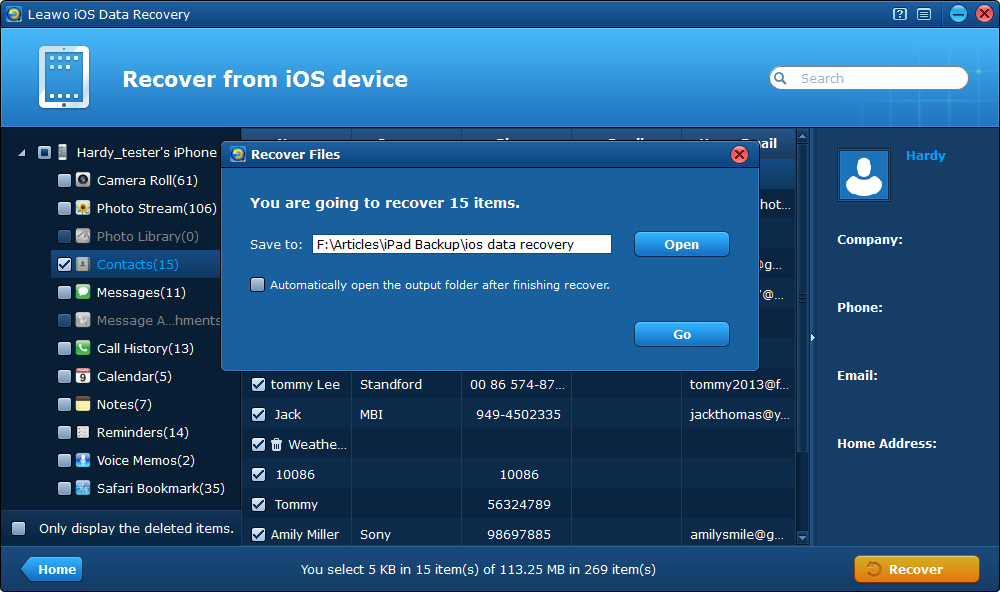Tick the Camera Roll checkbox
The image size is (1000, 592).
tap(64, 181)
